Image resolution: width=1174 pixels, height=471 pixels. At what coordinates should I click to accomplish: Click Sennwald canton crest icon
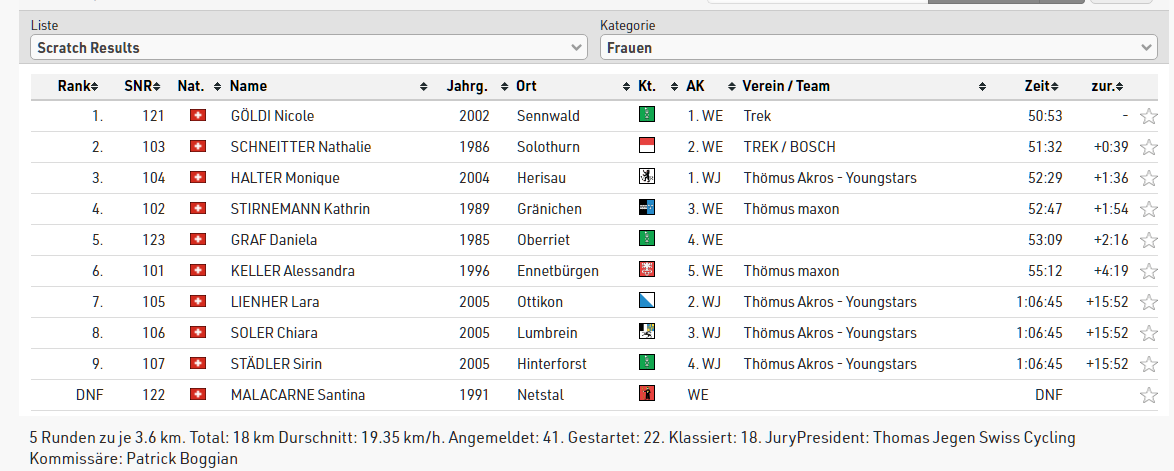[x=646, y=115]
